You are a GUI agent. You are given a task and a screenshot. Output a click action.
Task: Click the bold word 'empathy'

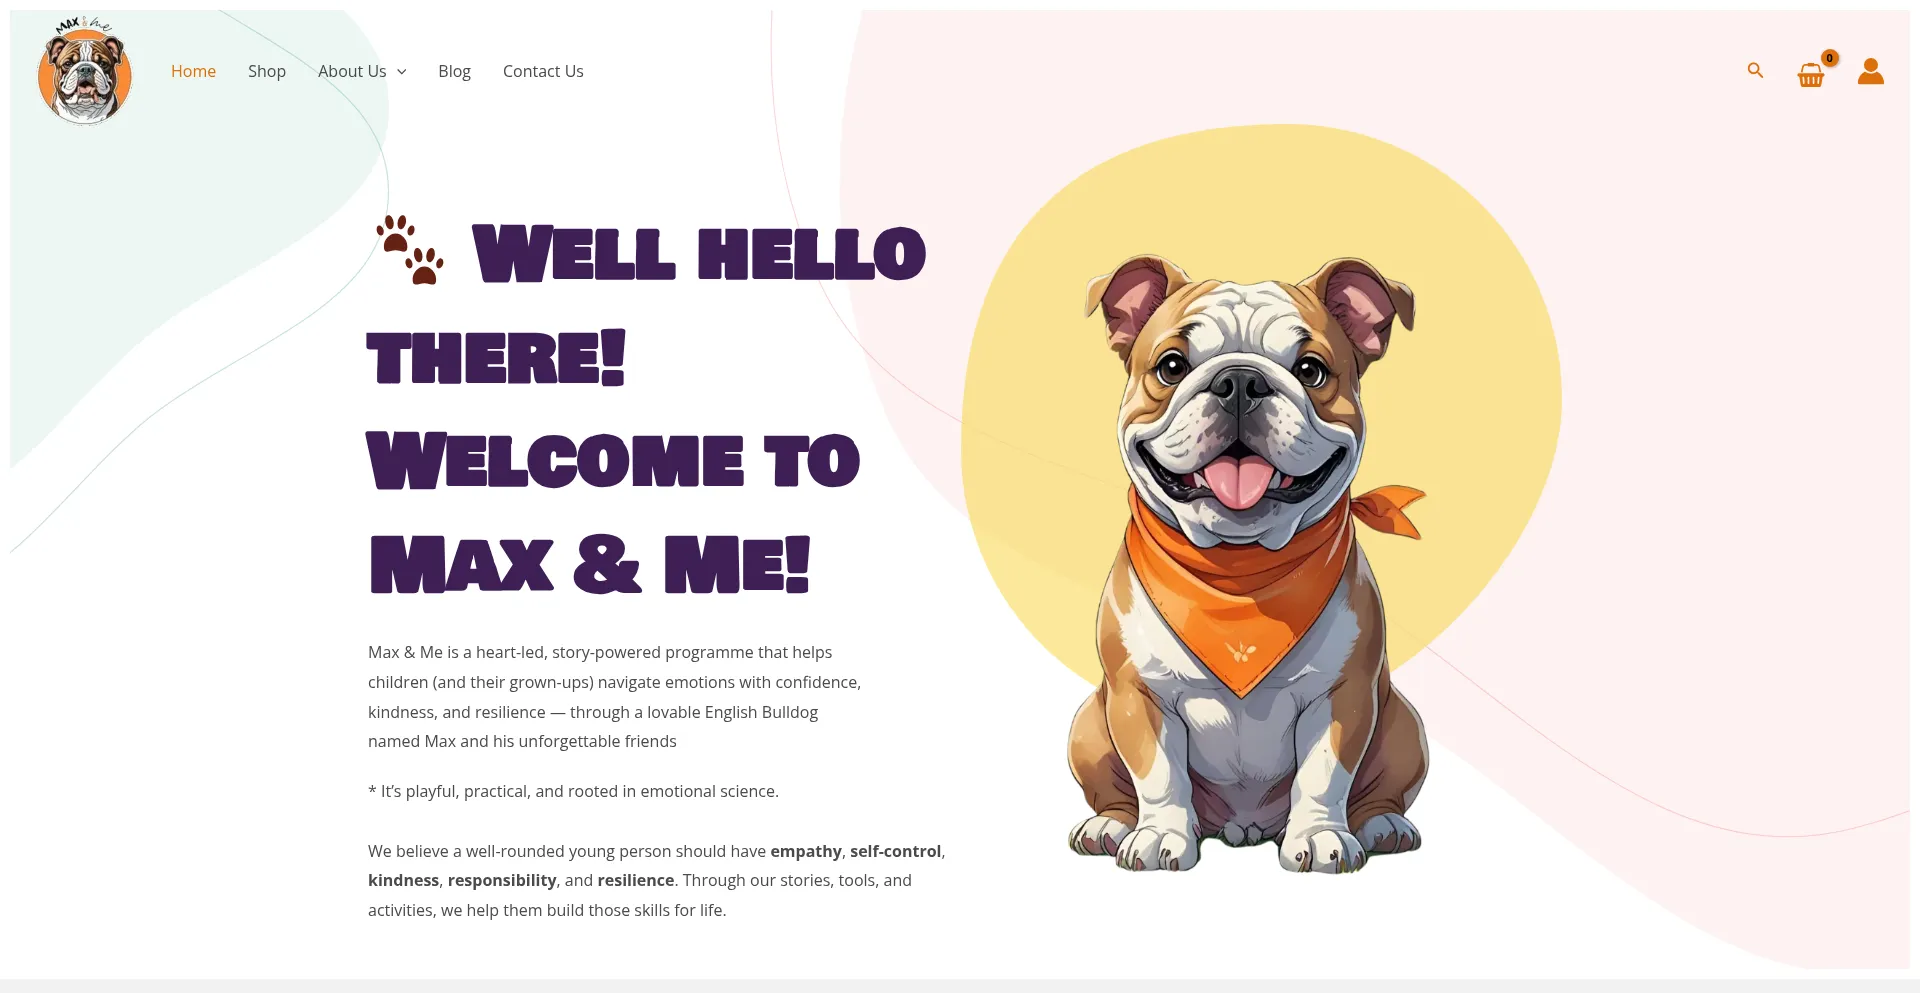[x=806, y=851]
